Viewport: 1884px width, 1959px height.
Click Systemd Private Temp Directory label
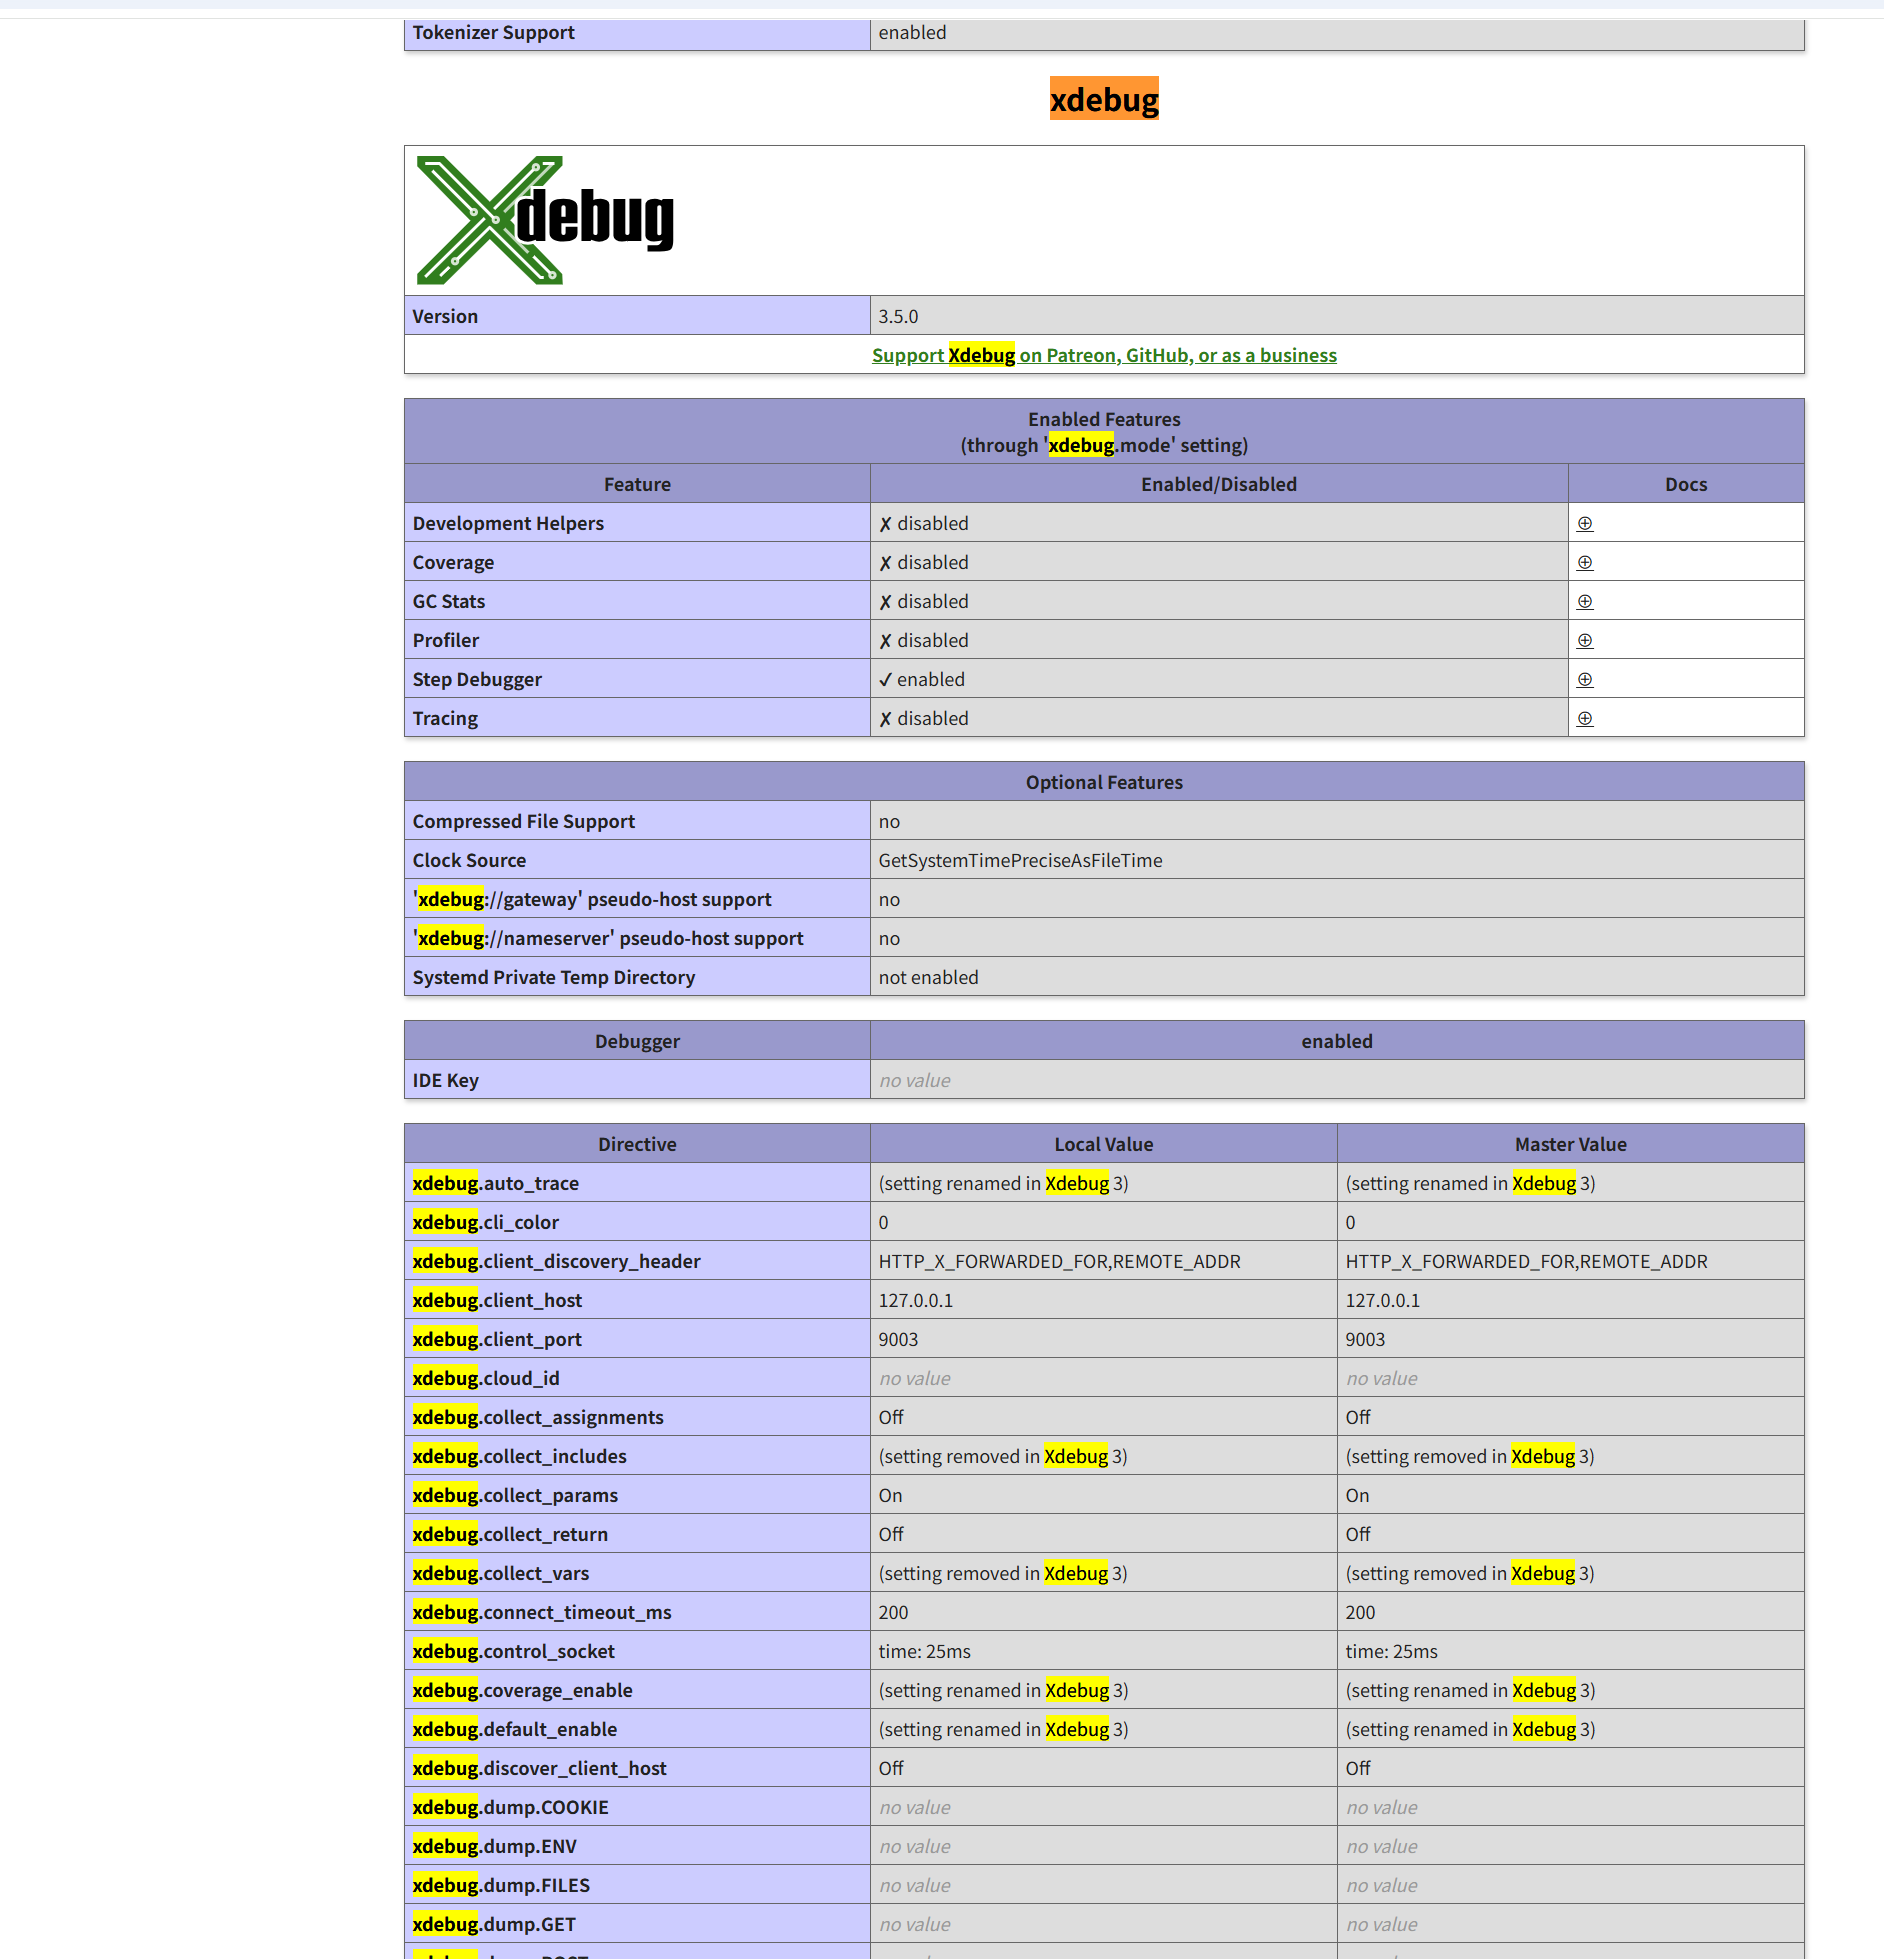point(553,977)
